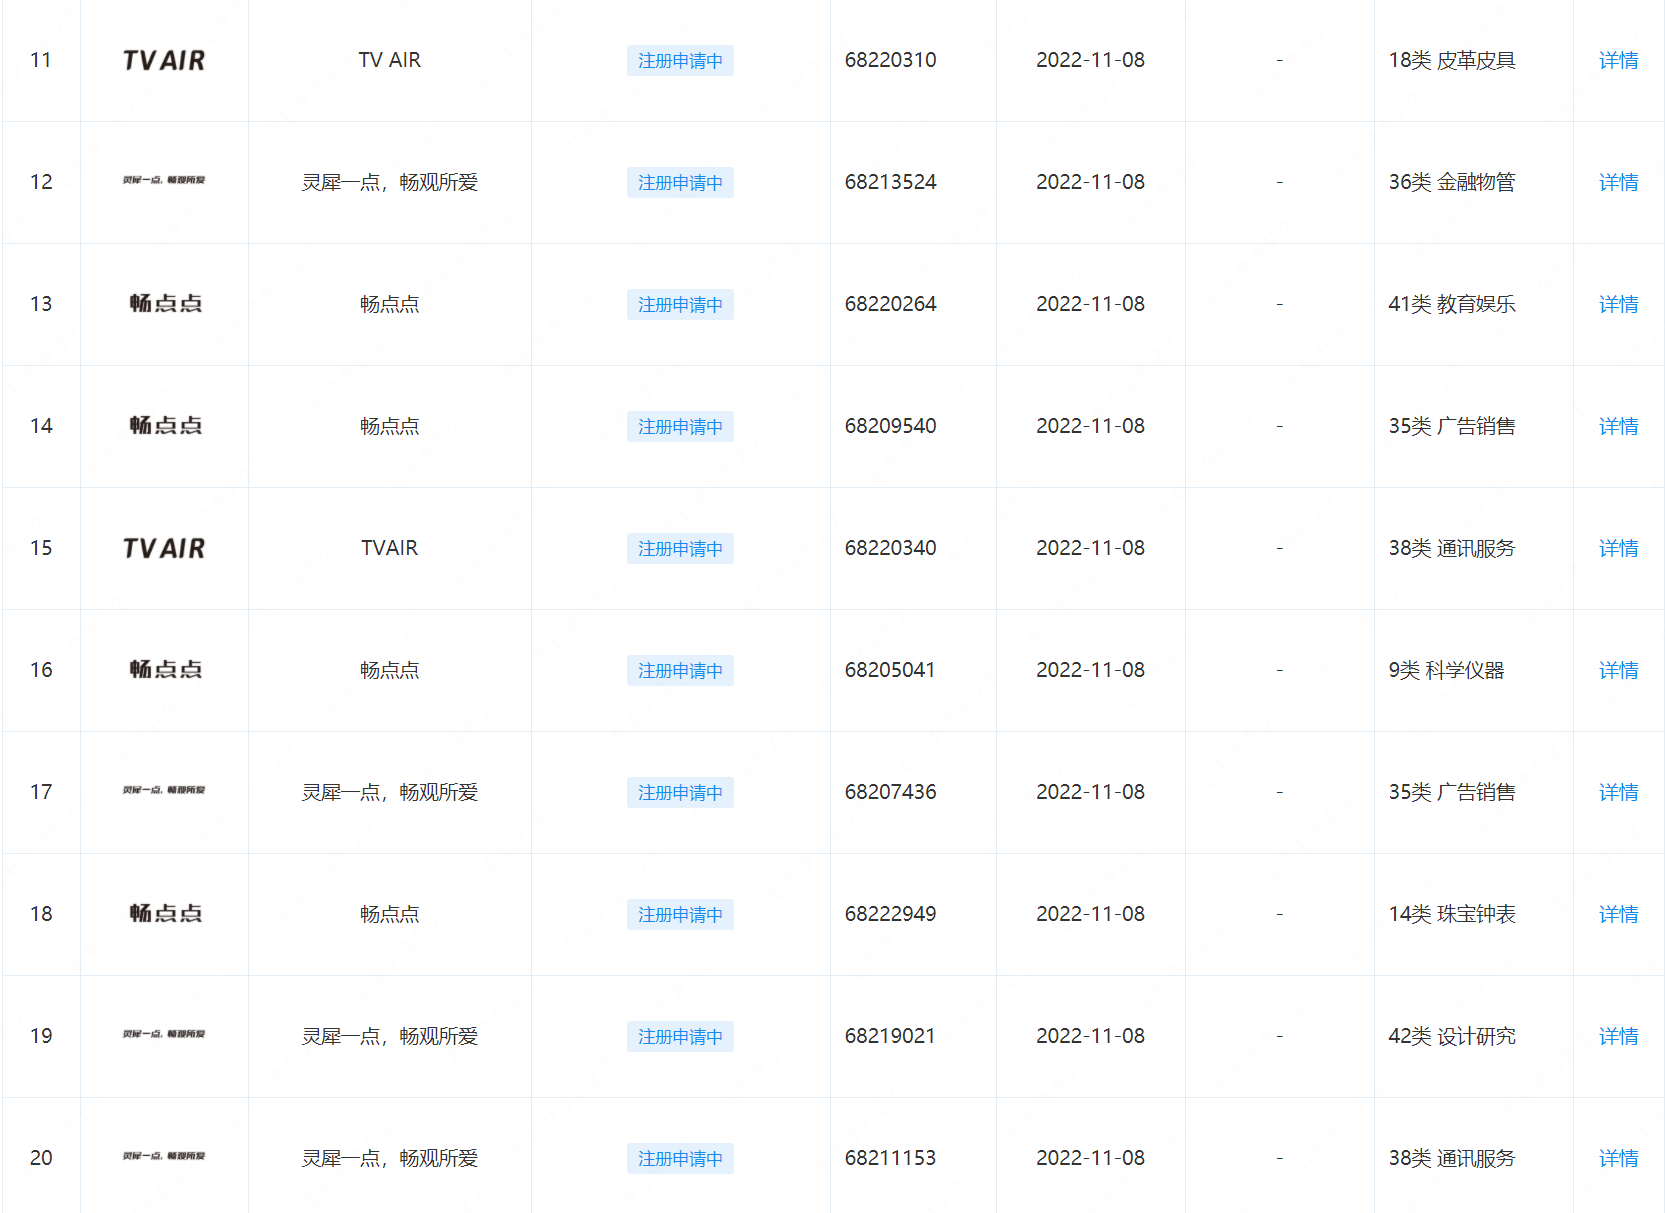Image resolution: width=1665 pixels, height=1213 pixels.
Task: Open details link for application 68220340
Action: click(1618, 549)
